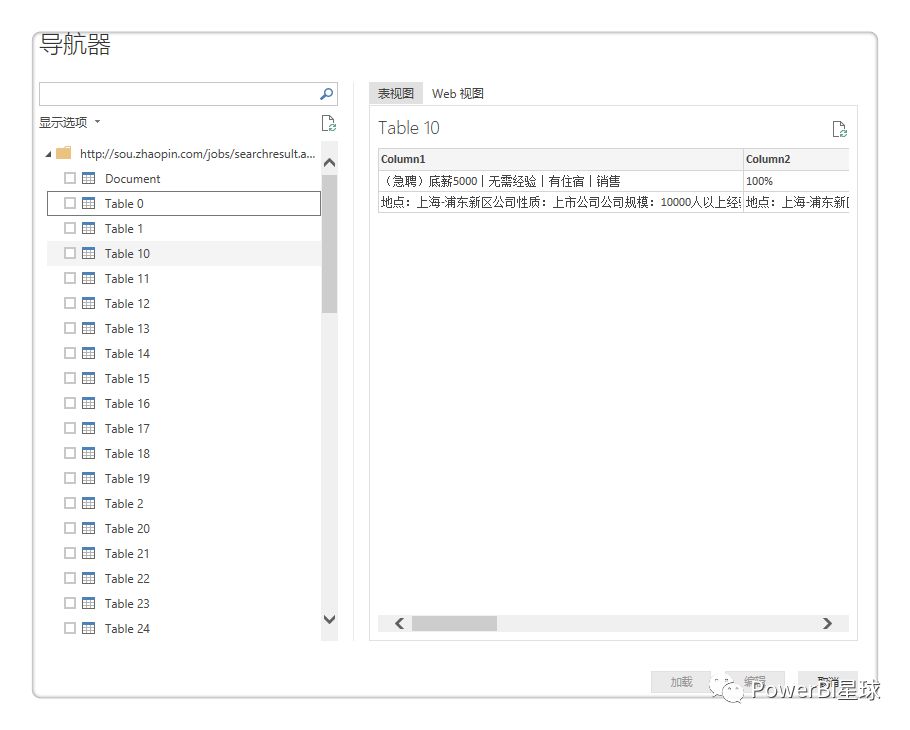Tick the Table 12 checkbox

(x=70, y=303)
